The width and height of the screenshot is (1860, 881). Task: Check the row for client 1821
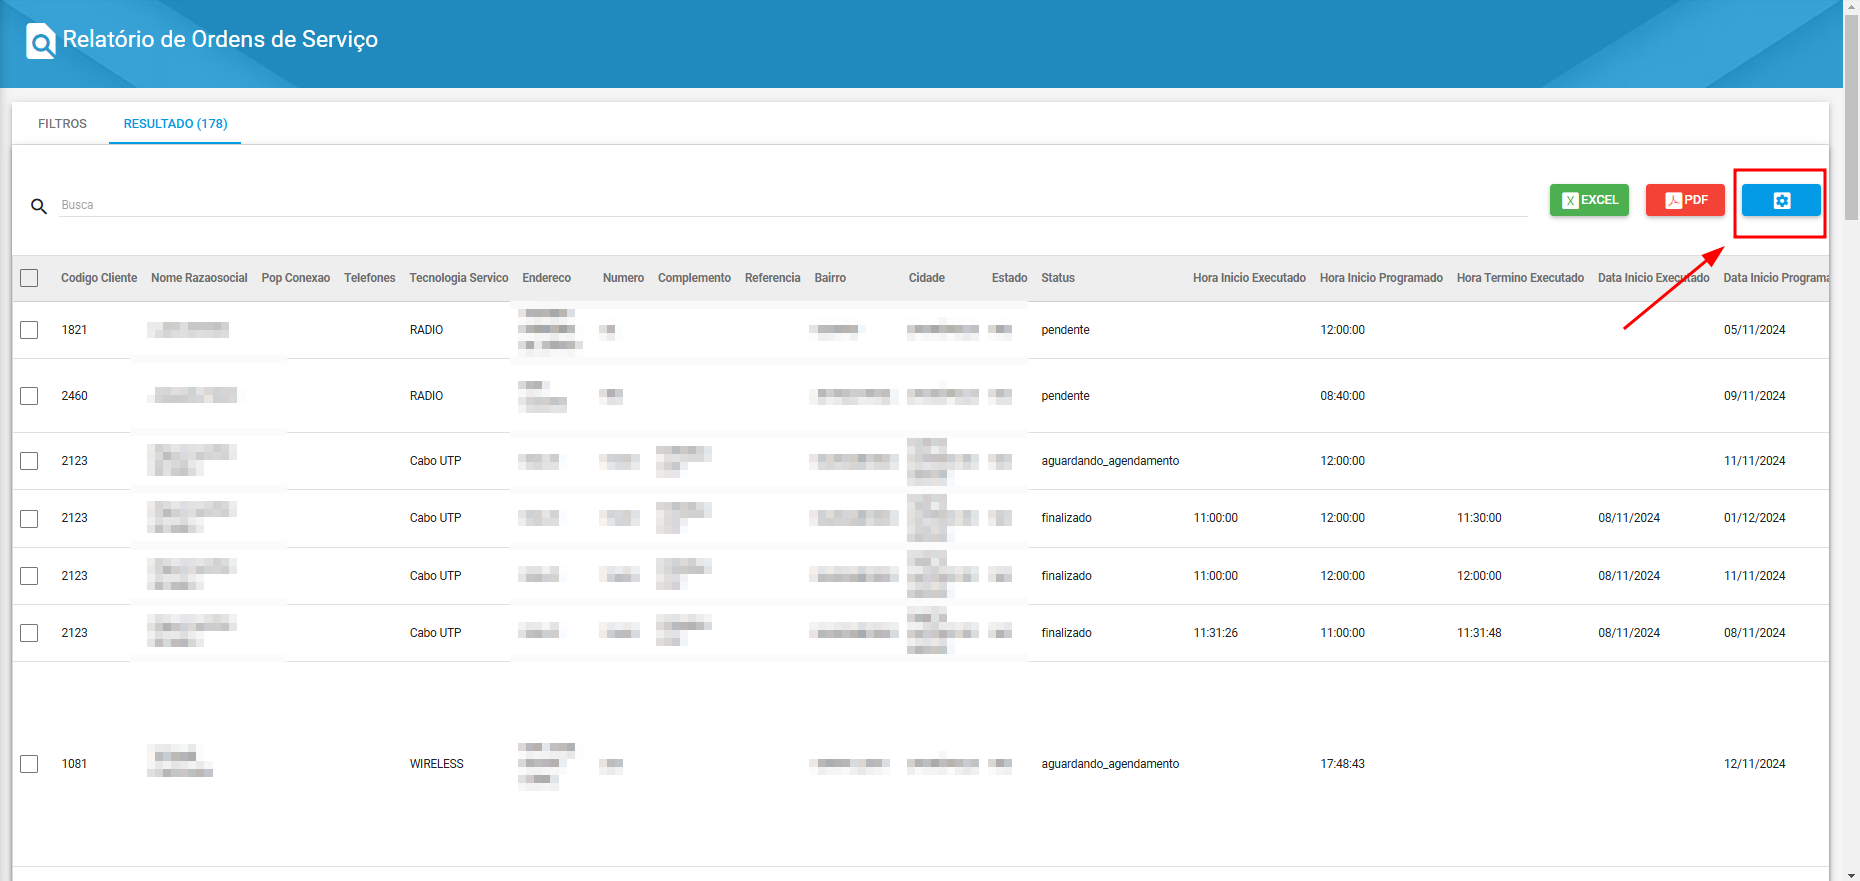29,330
